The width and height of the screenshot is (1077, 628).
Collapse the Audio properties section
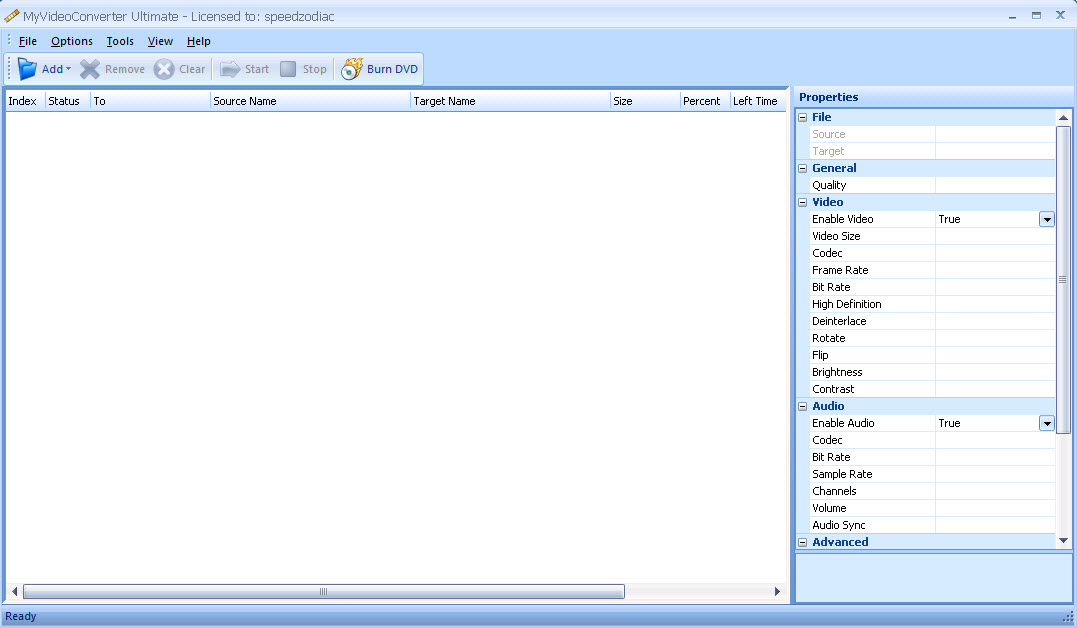click(802, 406)
